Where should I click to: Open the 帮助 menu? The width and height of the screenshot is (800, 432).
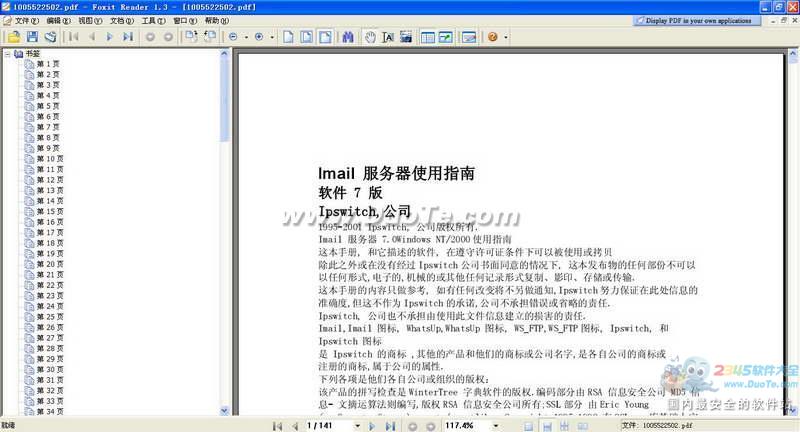pos(217,20)
